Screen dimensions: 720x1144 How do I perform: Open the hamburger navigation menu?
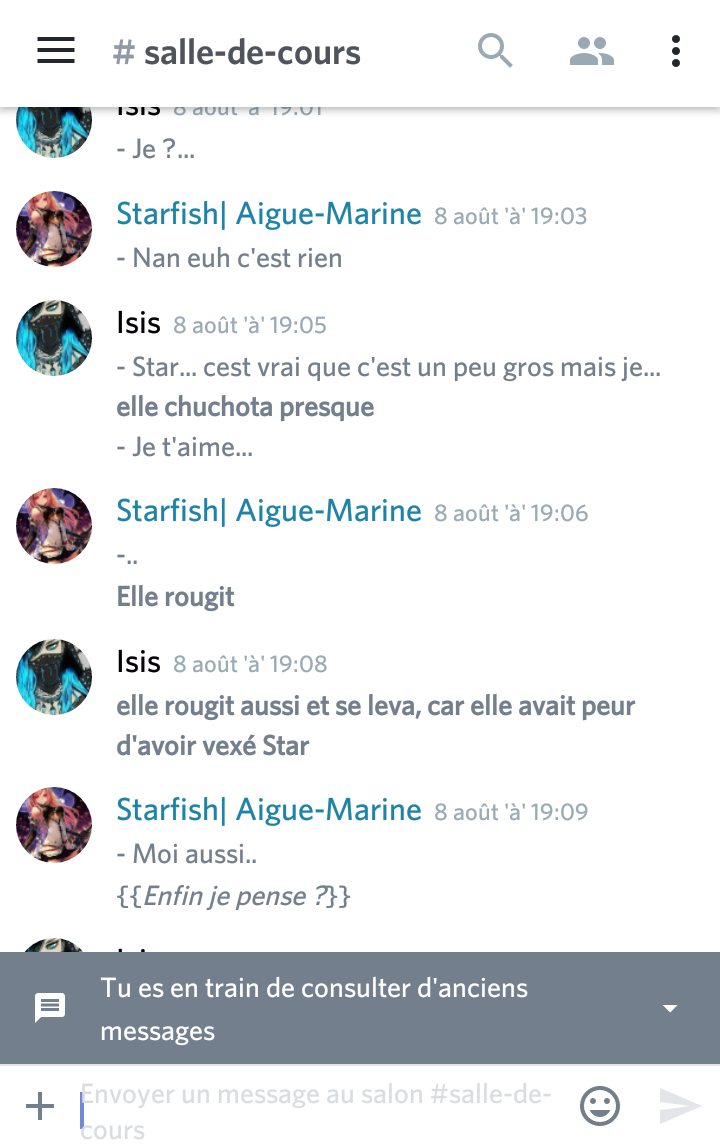click(56, 51)
